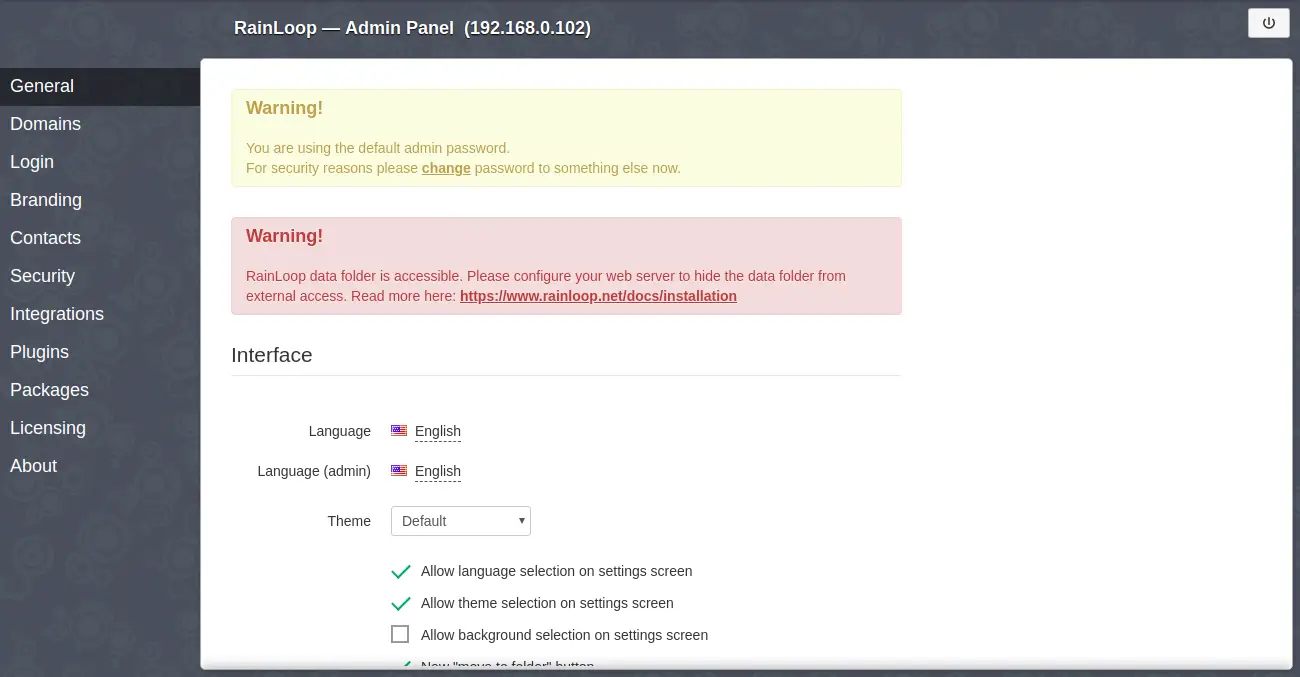The image size is (1300, 677).
Task: Change the Language English selector
Action: (438, 431)
